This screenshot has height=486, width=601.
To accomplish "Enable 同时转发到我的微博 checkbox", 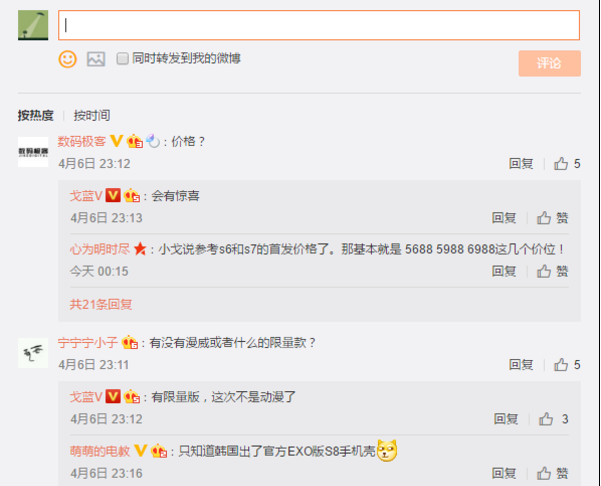I will click(x=122, y=59).
